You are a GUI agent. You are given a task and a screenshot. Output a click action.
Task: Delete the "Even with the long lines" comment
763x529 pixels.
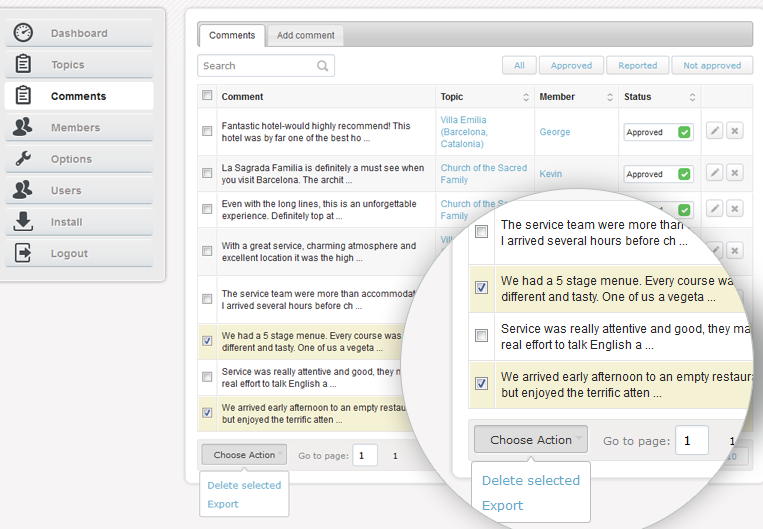tap(735, 208)
